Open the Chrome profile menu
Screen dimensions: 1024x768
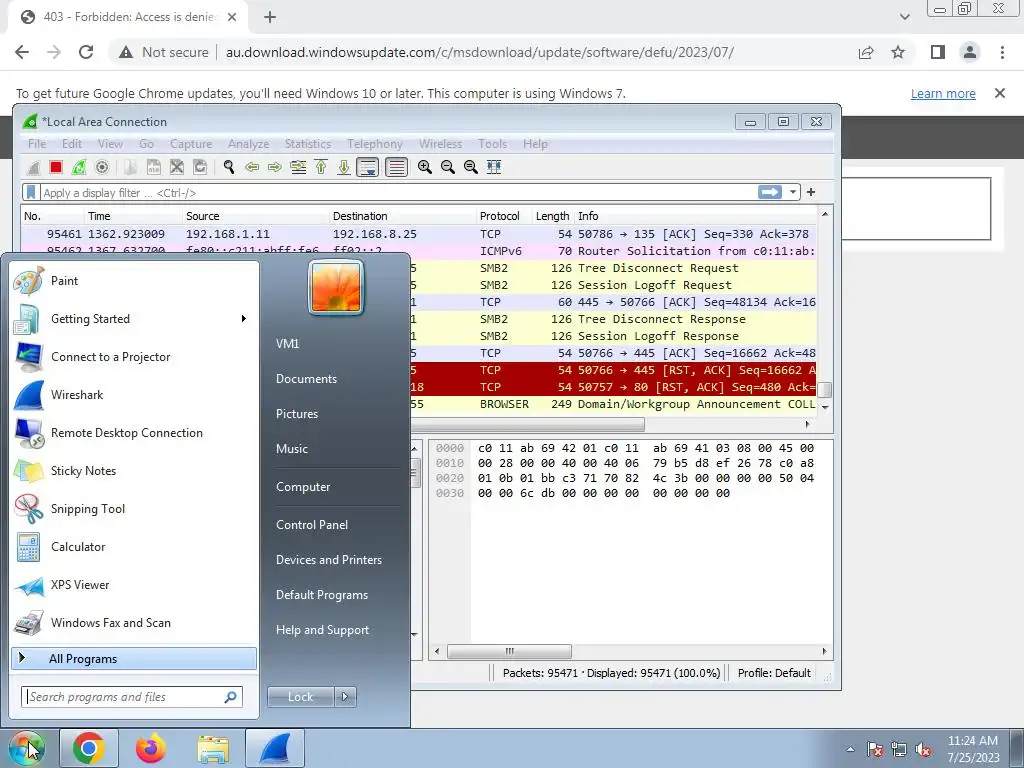click(970, 52)
